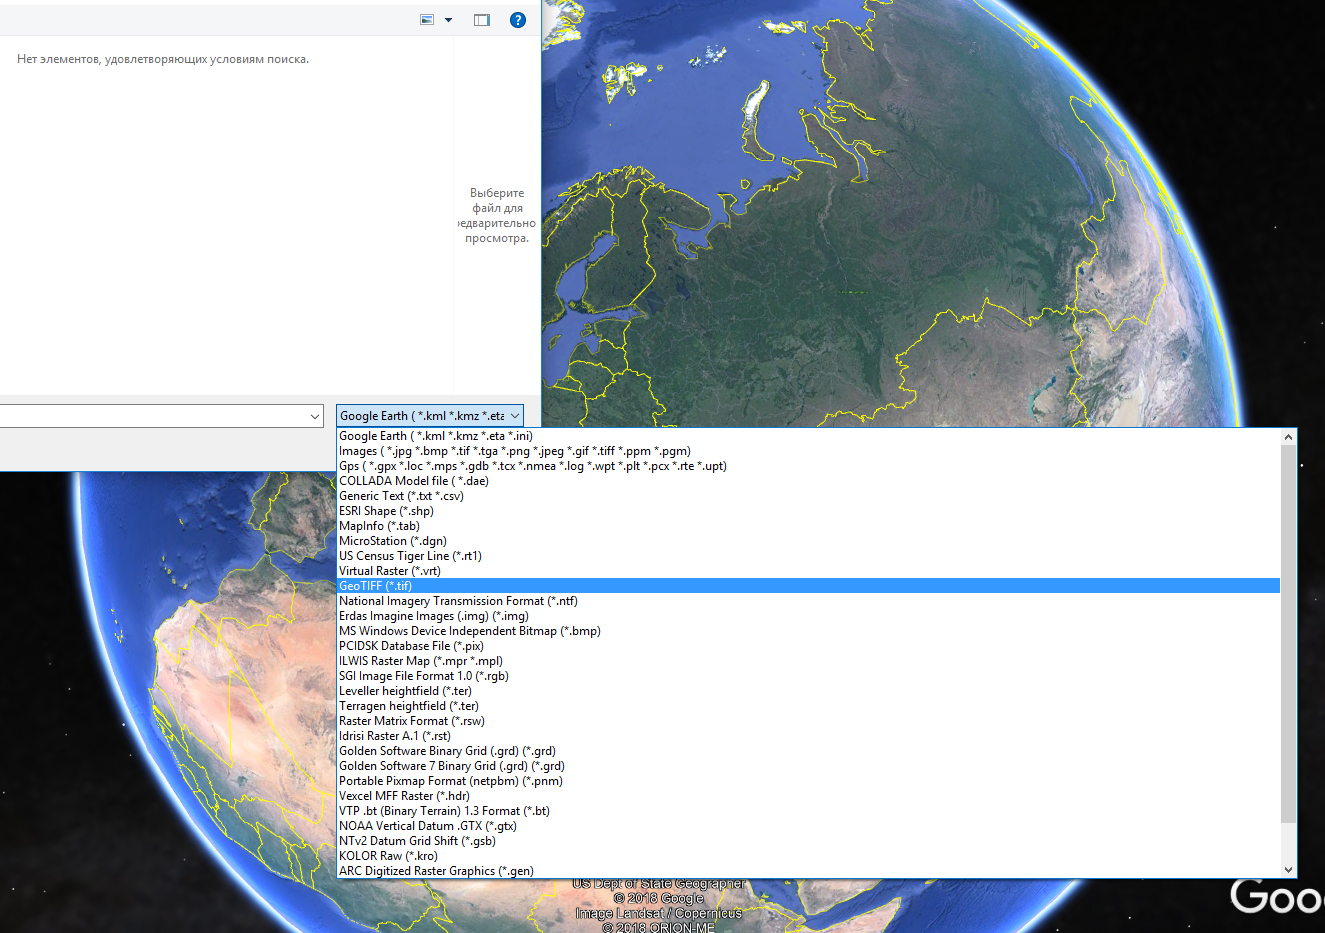Select Raster Matrix Format (*.rsw)
Image resolution: width=1325 pixels, height=933 pixels.
pyautogui.click(x=808, y=721)
